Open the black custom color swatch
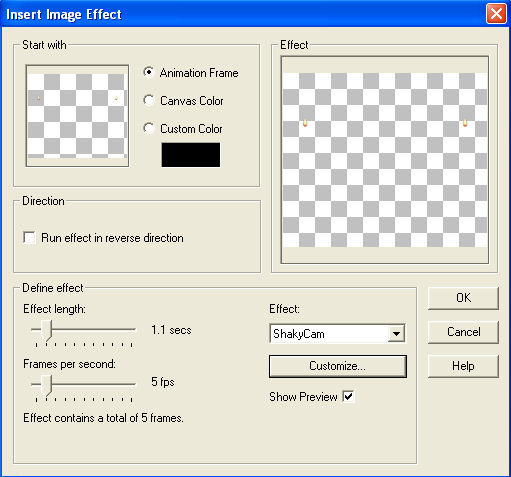The width and height of the screenshot is (511, 477). (191, 155)
